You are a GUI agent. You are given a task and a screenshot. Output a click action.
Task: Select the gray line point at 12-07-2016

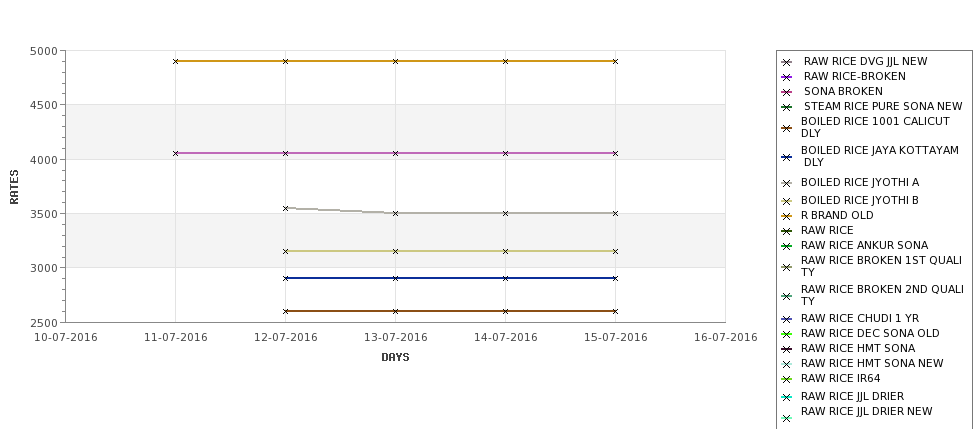click(x=285, y=208)
